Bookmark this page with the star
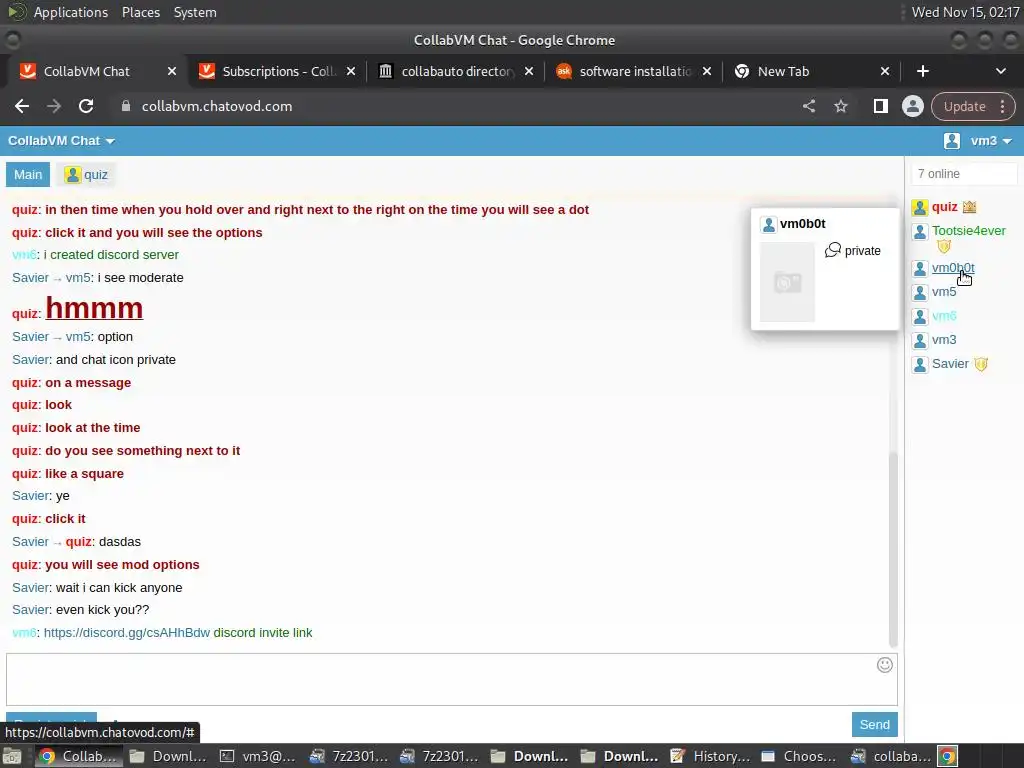The image size is (1024, 768). (x=840, y=106)
